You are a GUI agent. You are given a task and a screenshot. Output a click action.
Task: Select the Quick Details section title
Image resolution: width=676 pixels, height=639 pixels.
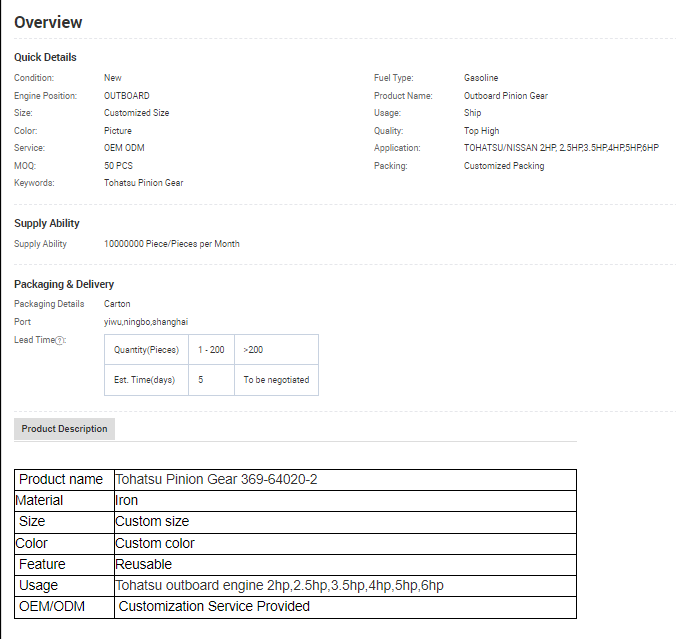tap(45, 57)
